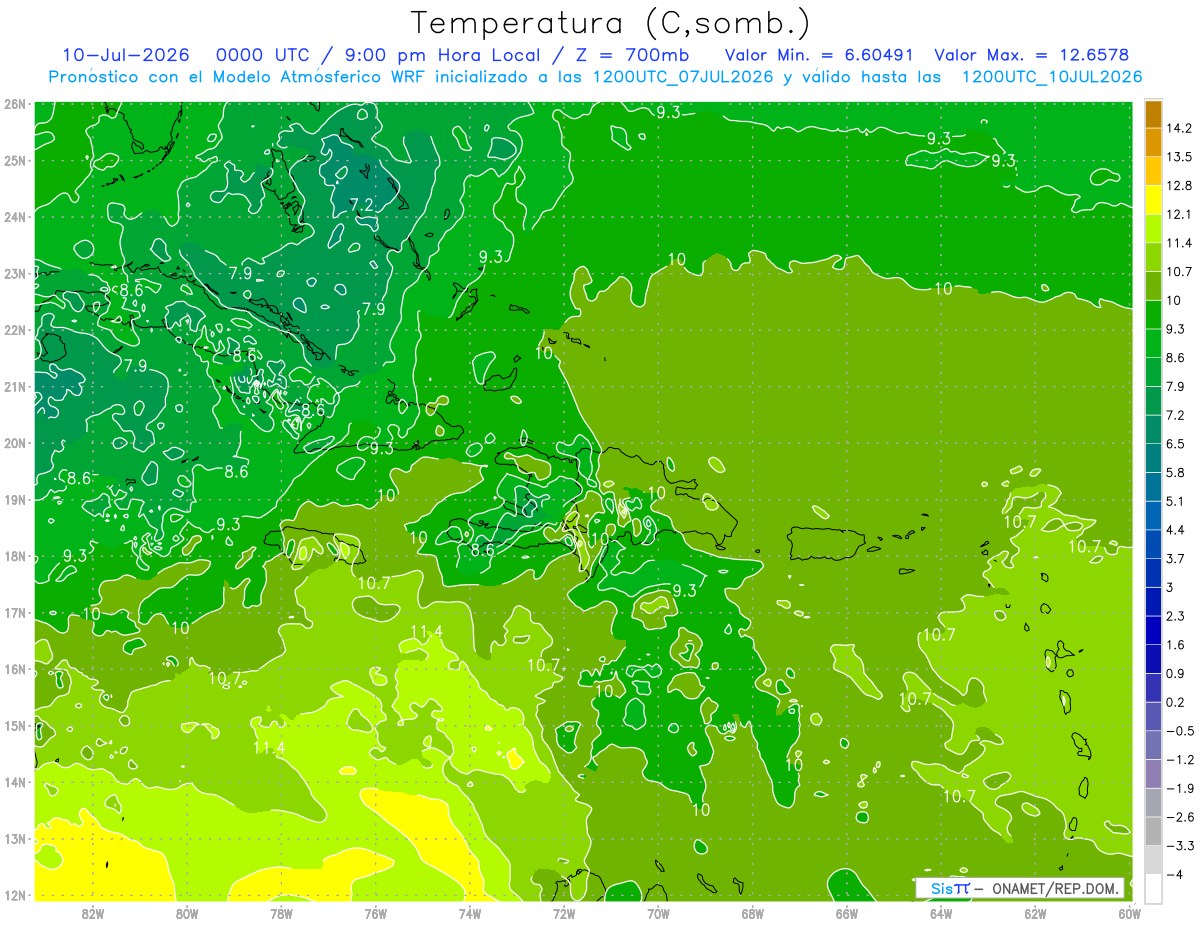
Task: Pick the dark blue swatch between 1.6 and 2.3
Action: 1153,630
